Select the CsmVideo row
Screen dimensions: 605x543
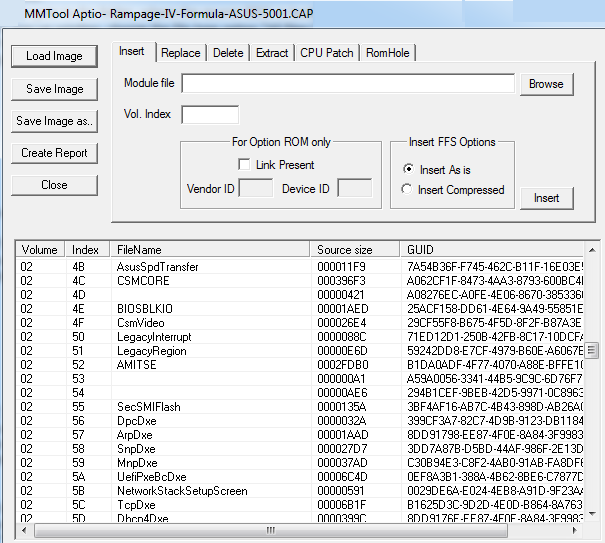(x=300, y=323)
